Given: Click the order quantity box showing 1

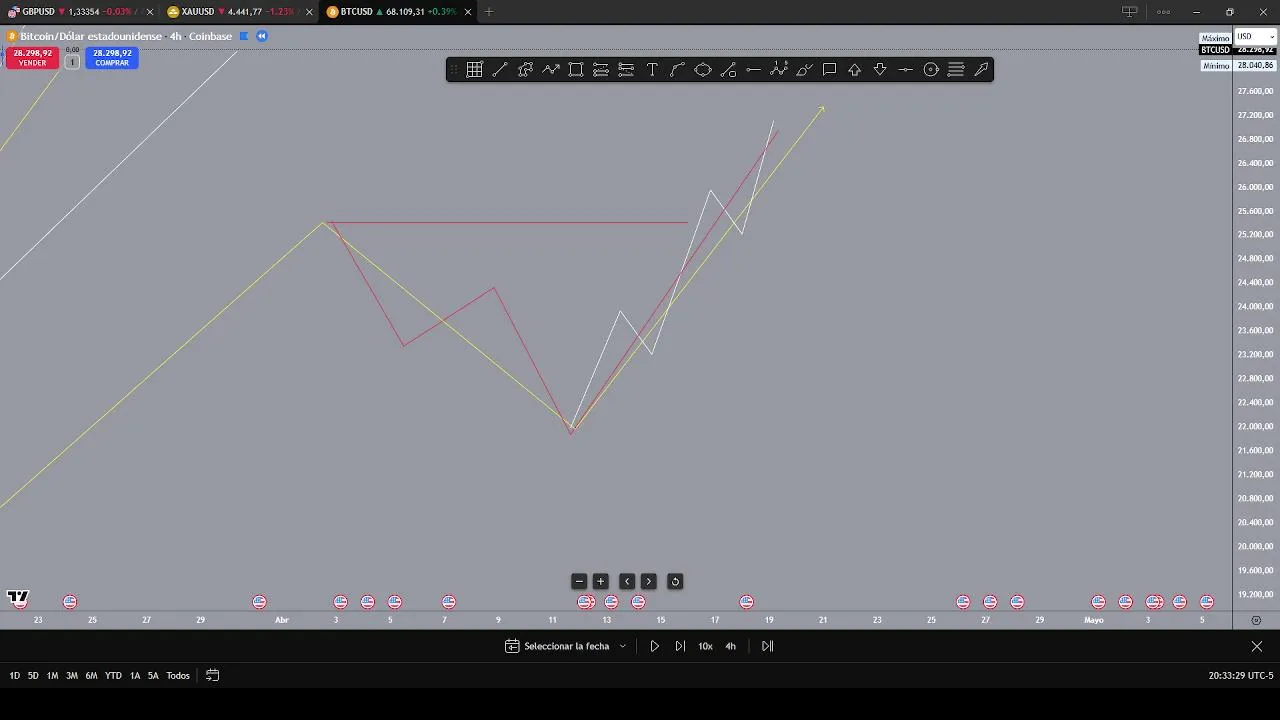Looking at the screenshot, I should pos(72,62).
